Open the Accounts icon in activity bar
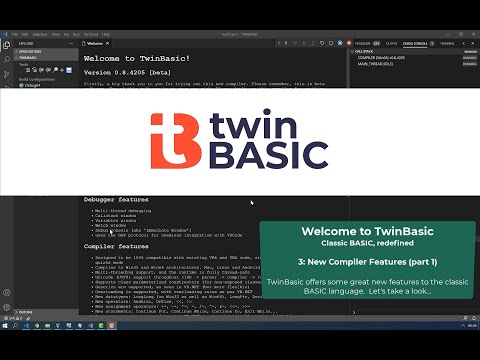This screenshot has width=480, height=360. pos(6,293)
